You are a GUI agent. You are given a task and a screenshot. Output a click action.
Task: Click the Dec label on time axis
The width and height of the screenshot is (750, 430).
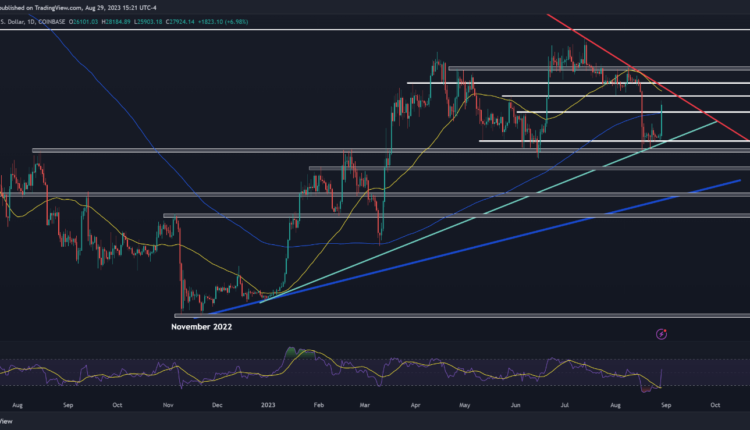coord(219,407)
